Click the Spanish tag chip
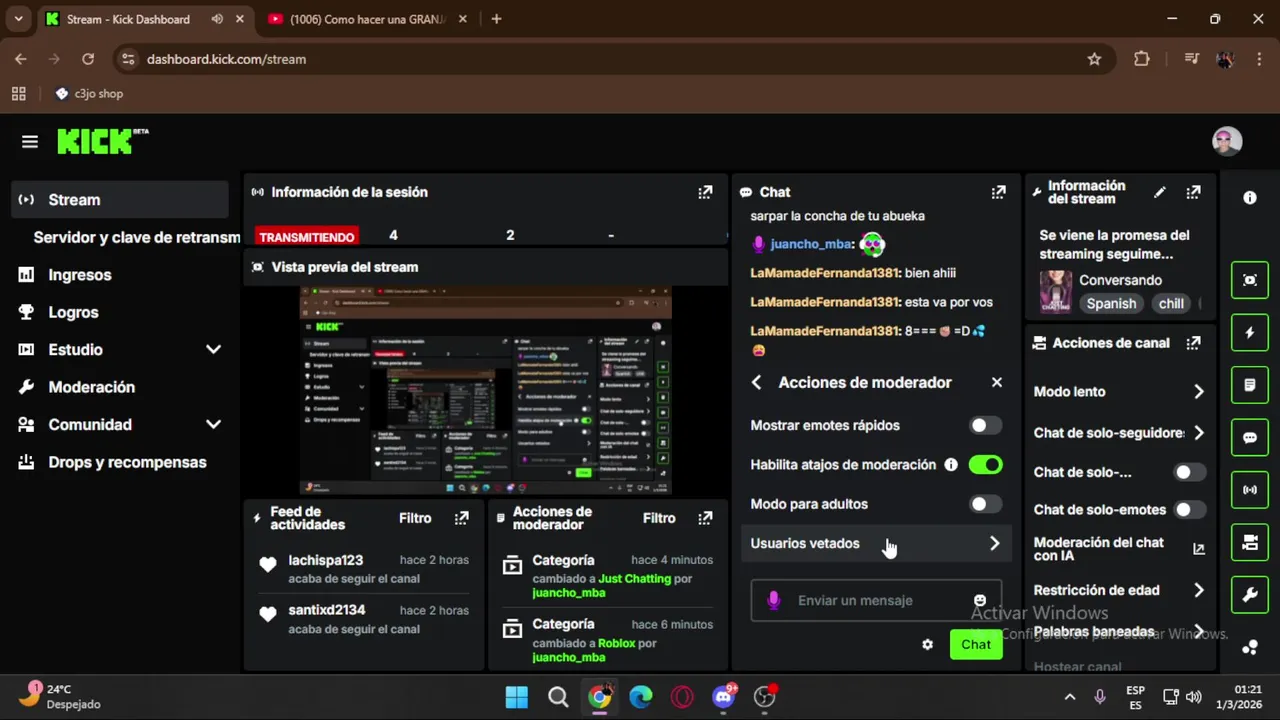This screenshot has height=720, width=1280. [x=1112, y=304]
